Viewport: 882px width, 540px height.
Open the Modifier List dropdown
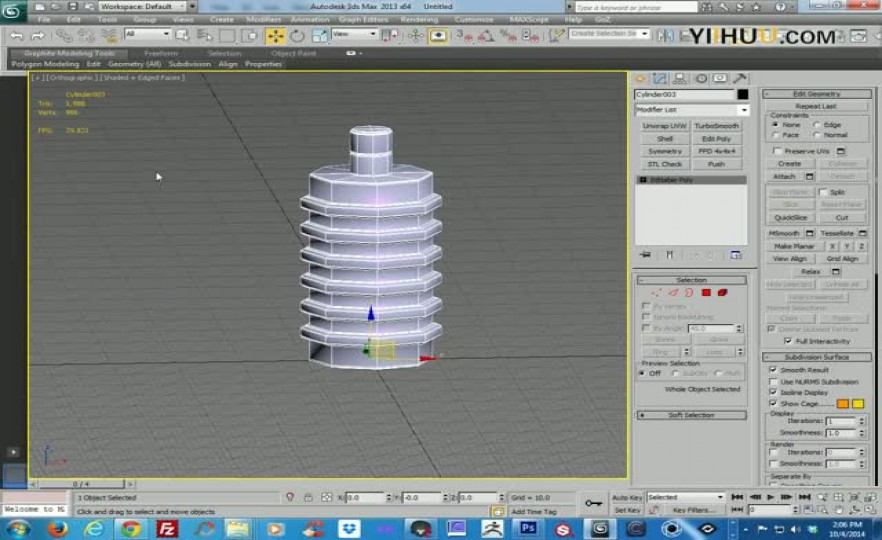[x=692, y=110]
